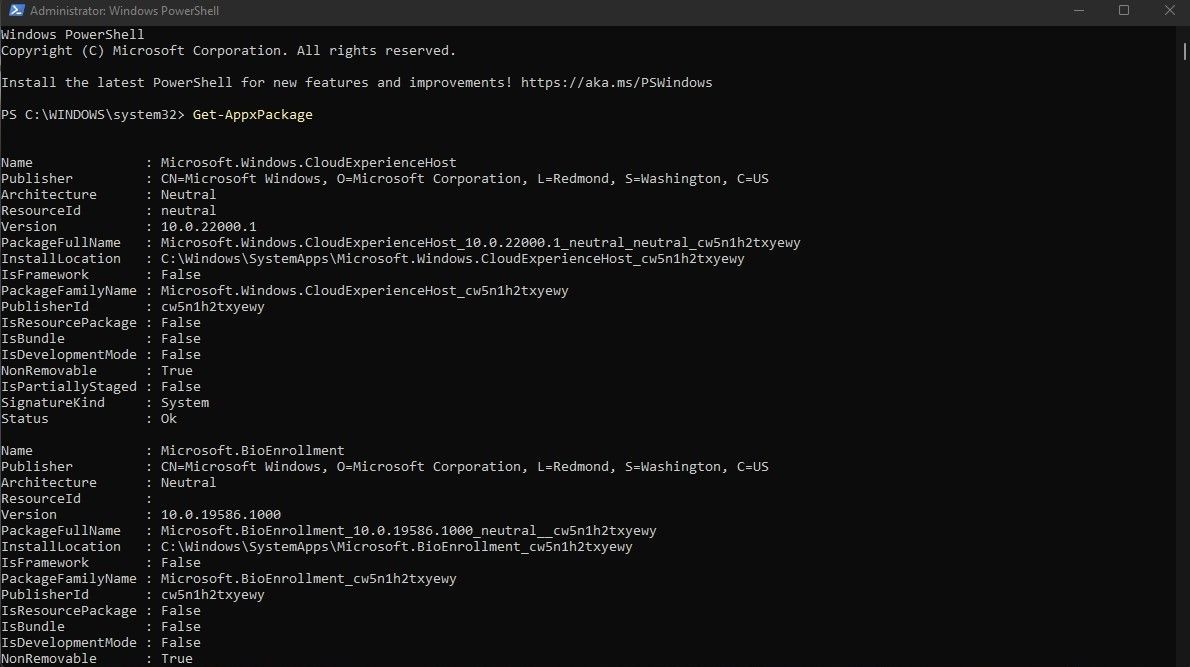Click the Microsoft.BioEnrollment Name value
The height and width of the screenshot is (667, 1190).
252,450
